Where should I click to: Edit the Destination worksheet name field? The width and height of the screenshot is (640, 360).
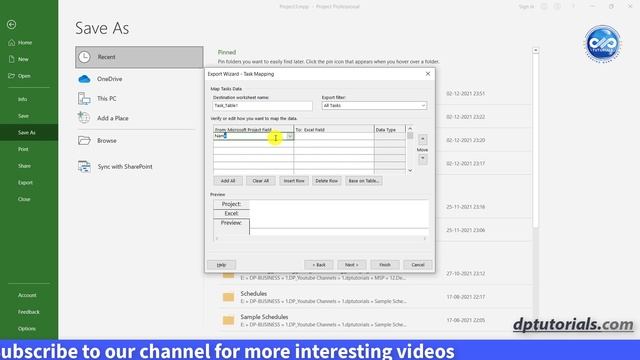(262, 106)
